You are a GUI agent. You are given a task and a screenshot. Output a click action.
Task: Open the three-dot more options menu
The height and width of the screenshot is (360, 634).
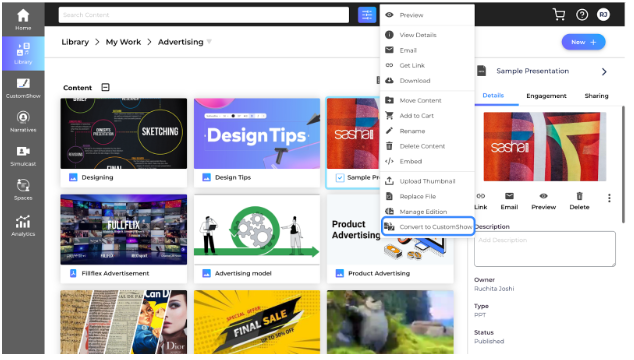point(609,198)
